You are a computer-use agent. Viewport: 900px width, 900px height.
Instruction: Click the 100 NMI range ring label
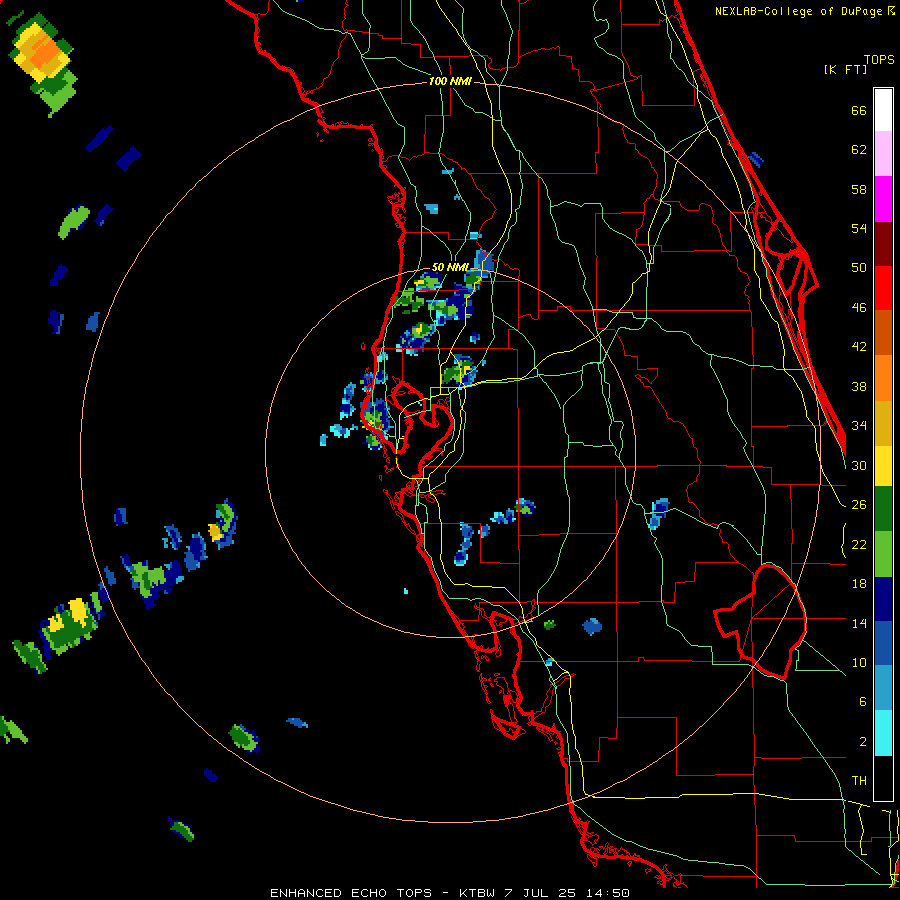(450, 82)
